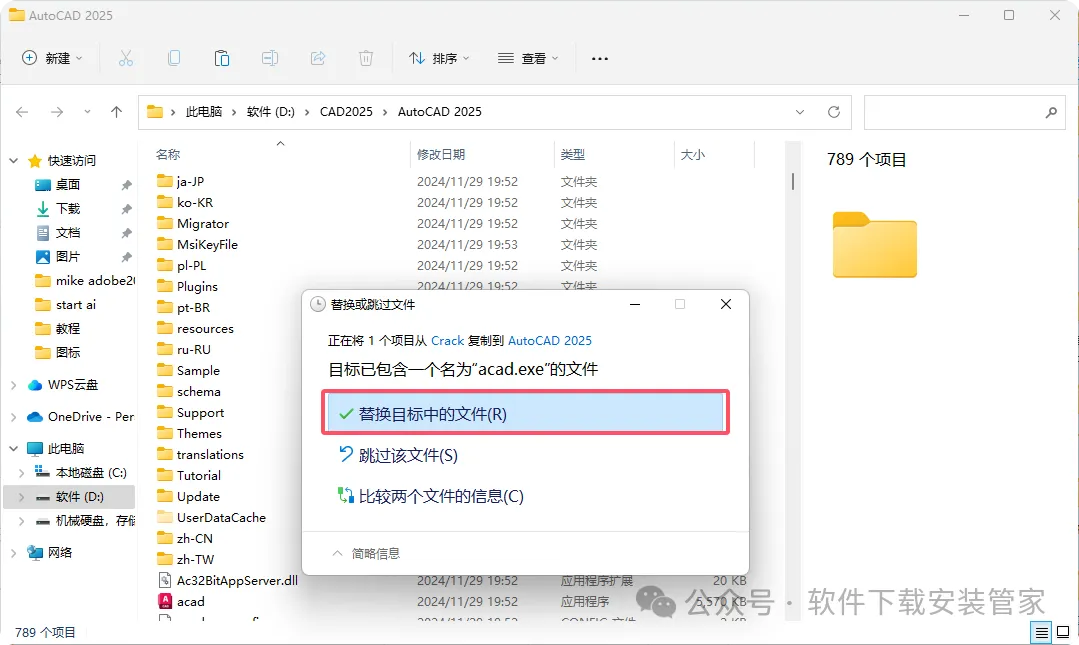Select 软件 (D:) in the address breadcrumb
The image size is (1079, 645).
(x=270, y=112)
